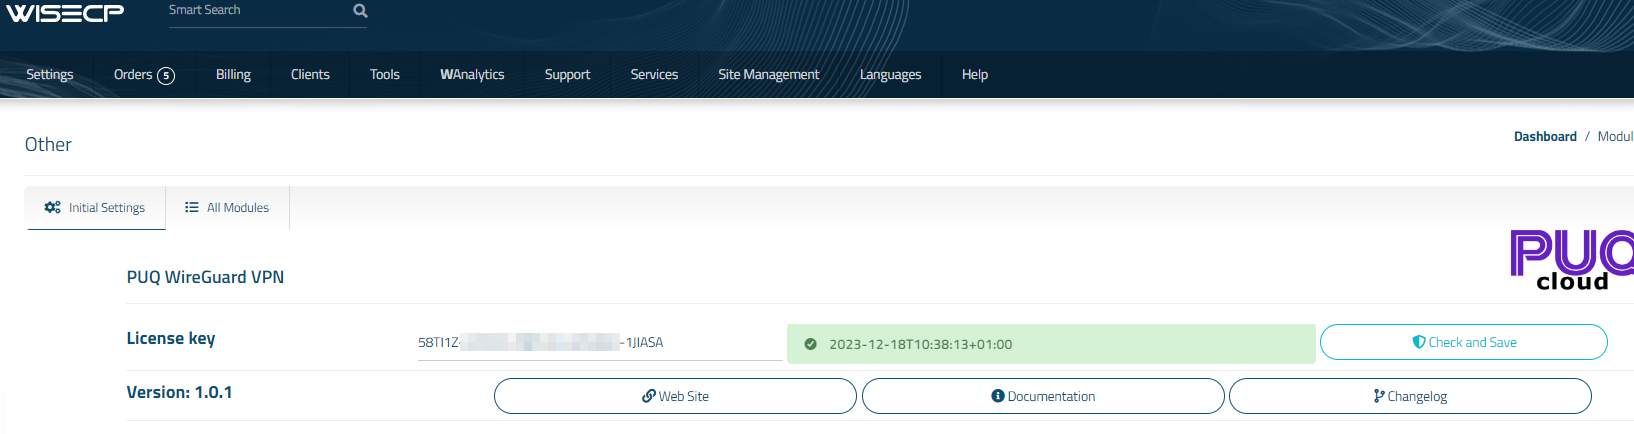Click the Check and Save button
Screen dimensions: 1634x434
[1464, 342]
